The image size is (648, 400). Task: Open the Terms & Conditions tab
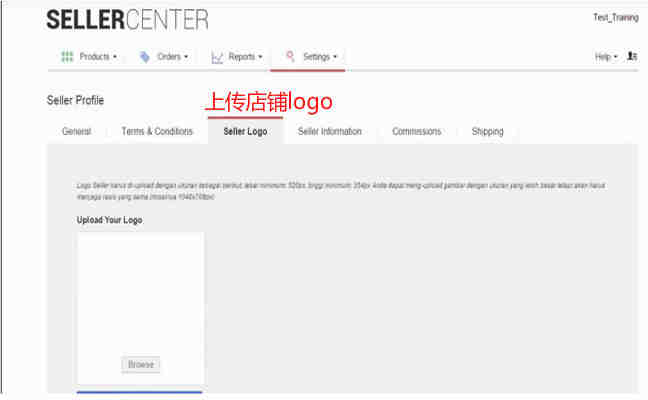coord(157,131)
